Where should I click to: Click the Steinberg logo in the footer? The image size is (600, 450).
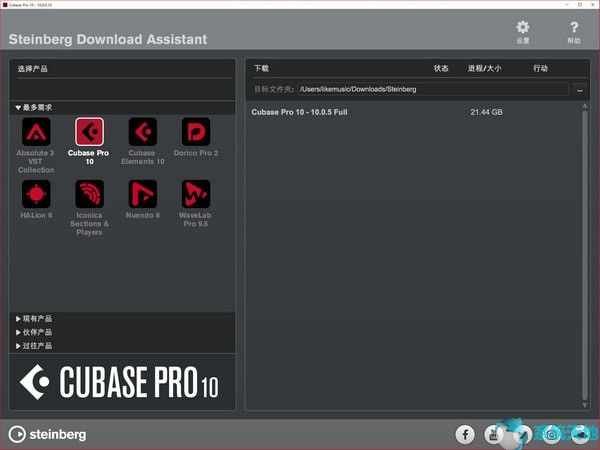(x=47, y=434)
